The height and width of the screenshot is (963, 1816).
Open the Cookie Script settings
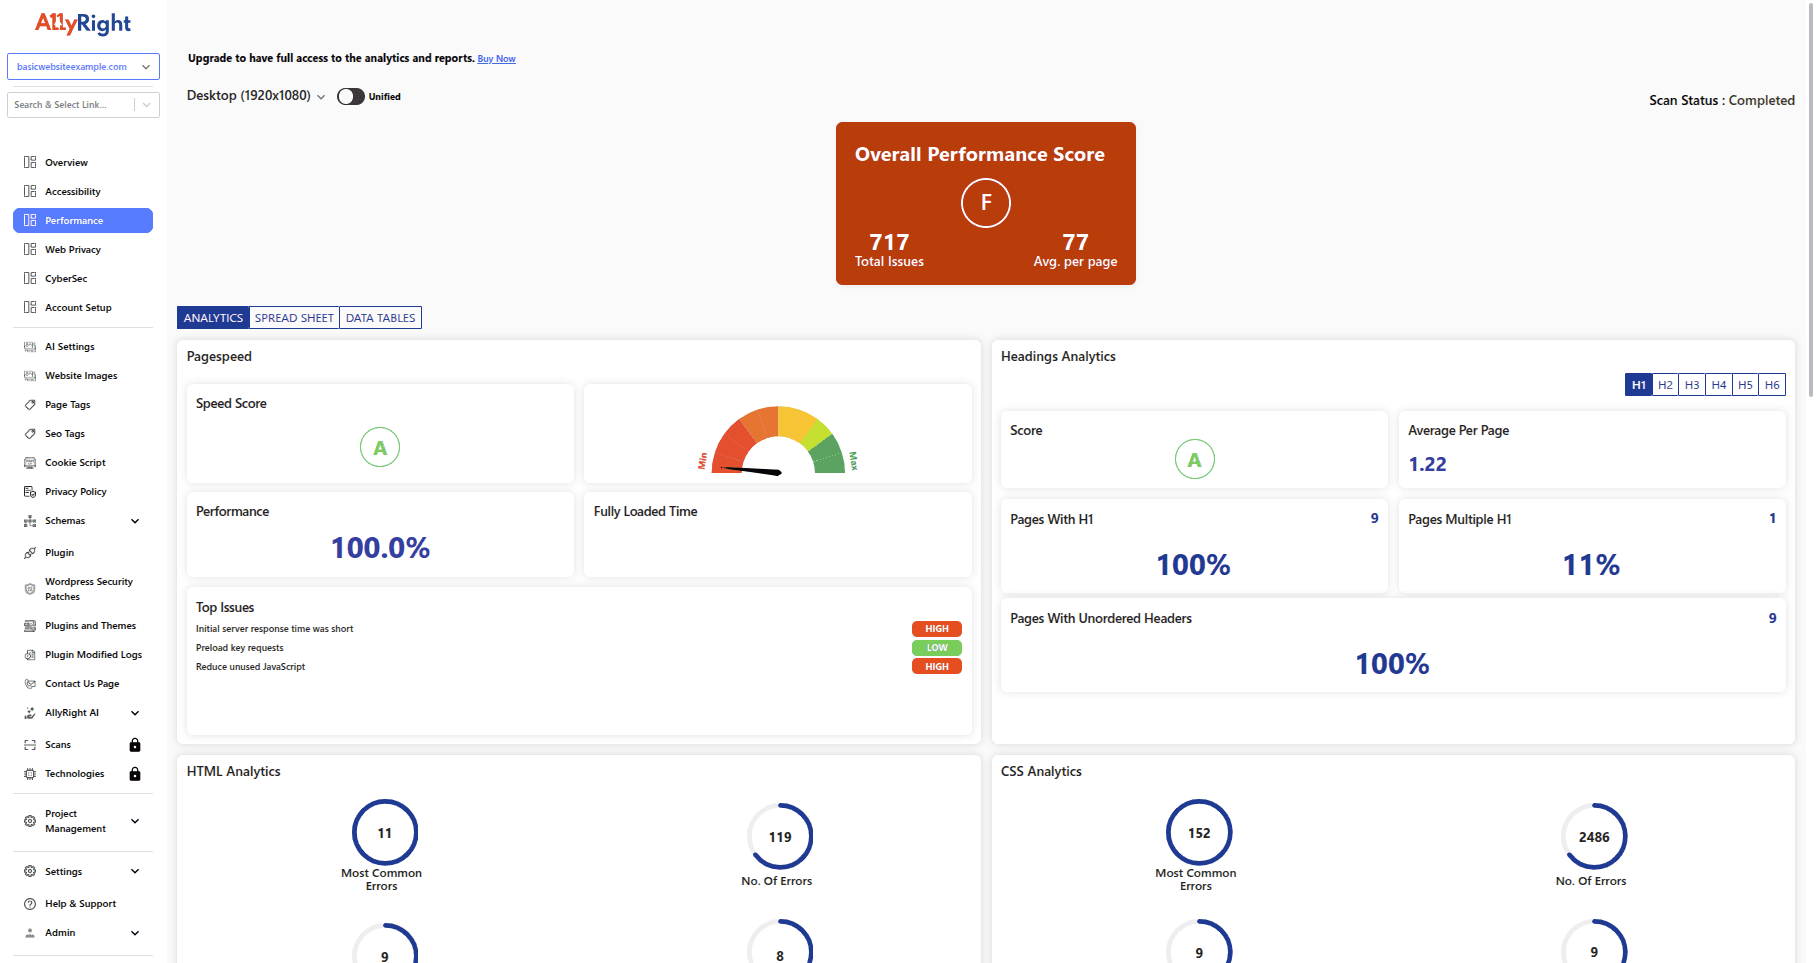coord(75,462)
